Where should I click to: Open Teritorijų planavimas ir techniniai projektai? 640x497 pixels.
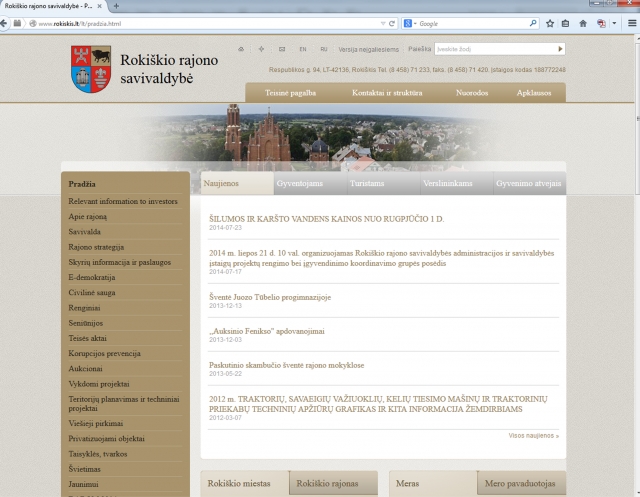124,404
